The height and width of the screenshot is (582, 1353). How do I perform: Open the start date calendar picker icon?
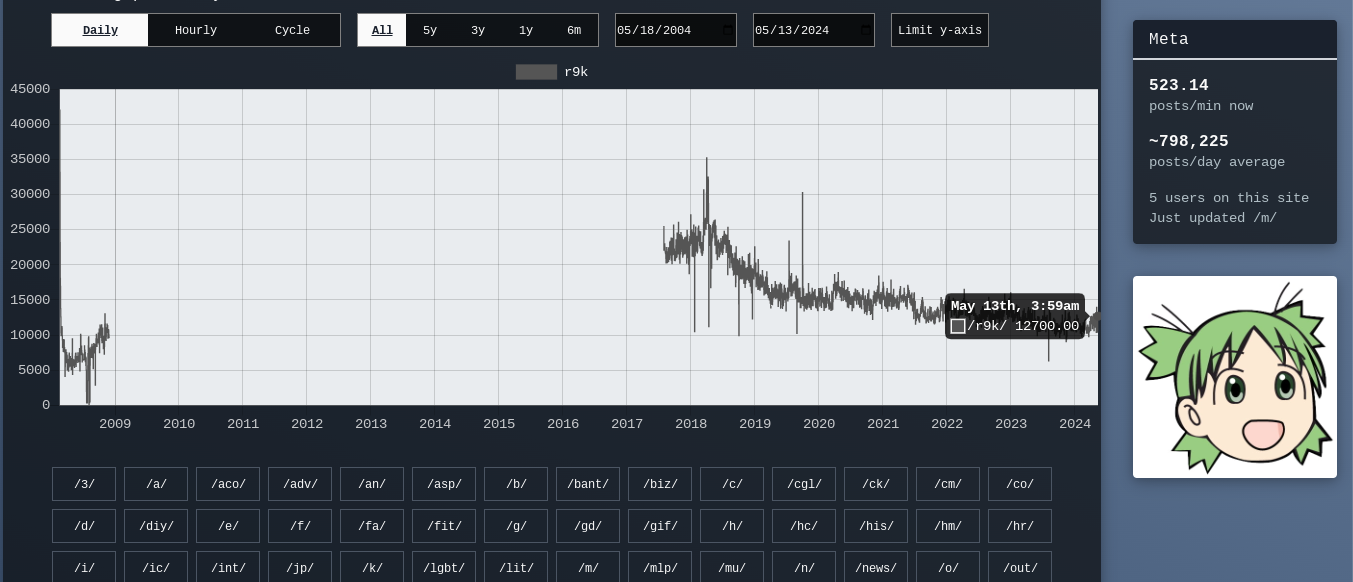pos(727,30)
